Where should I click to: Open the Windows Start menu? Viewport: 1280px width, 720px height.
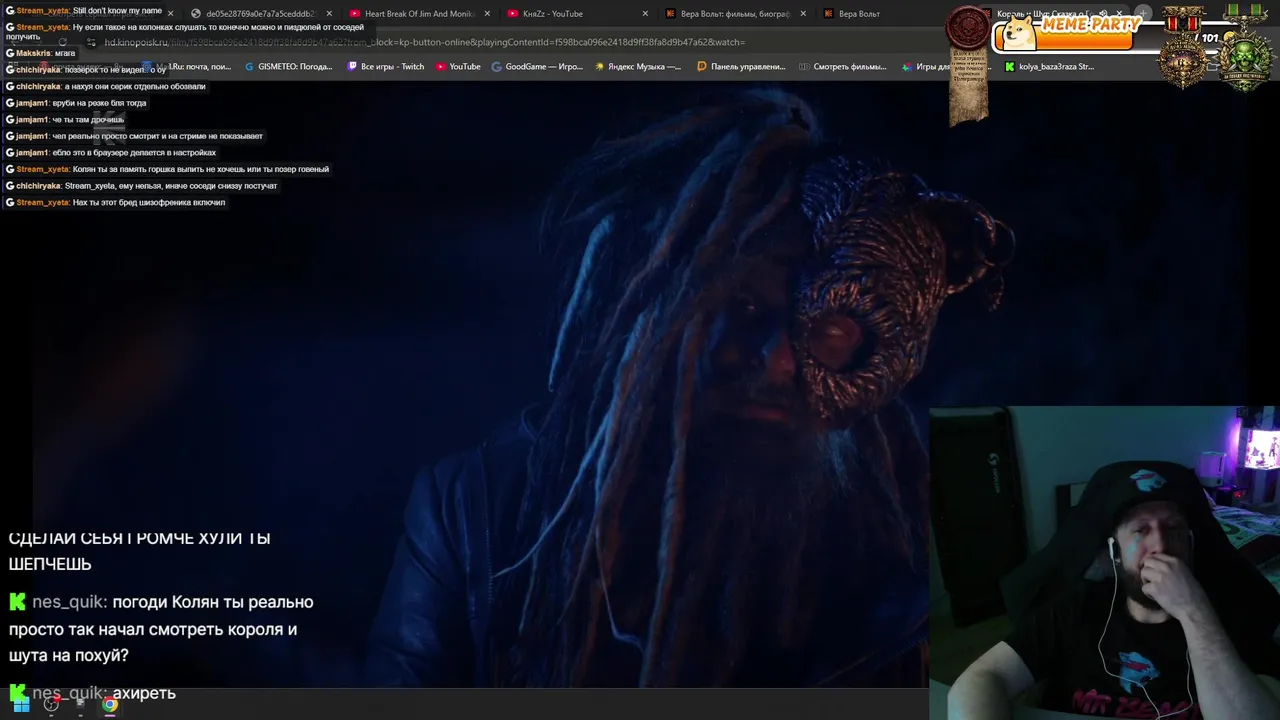click(21, 705)
